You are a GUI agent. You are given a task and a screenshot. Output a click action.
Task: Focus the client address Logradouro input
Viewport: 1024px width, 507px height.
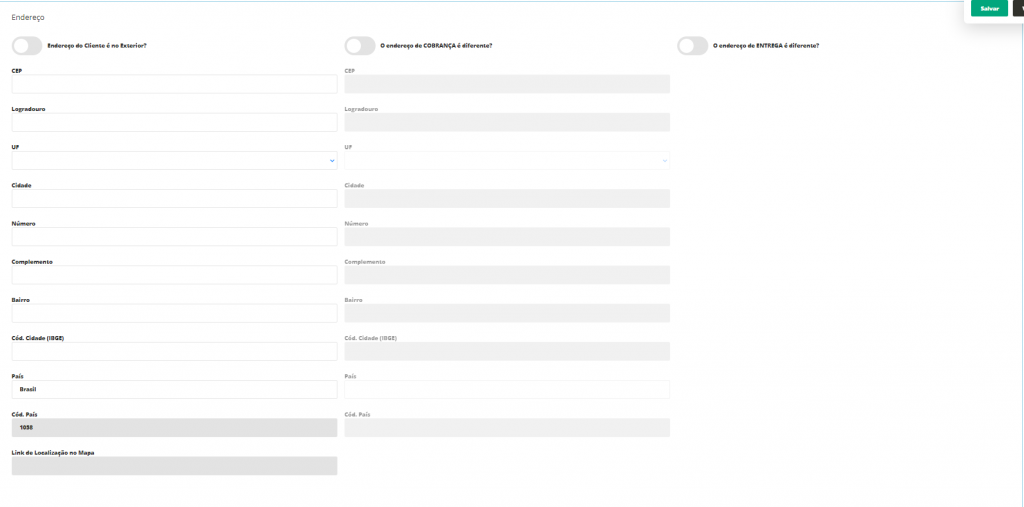point(174,122)
